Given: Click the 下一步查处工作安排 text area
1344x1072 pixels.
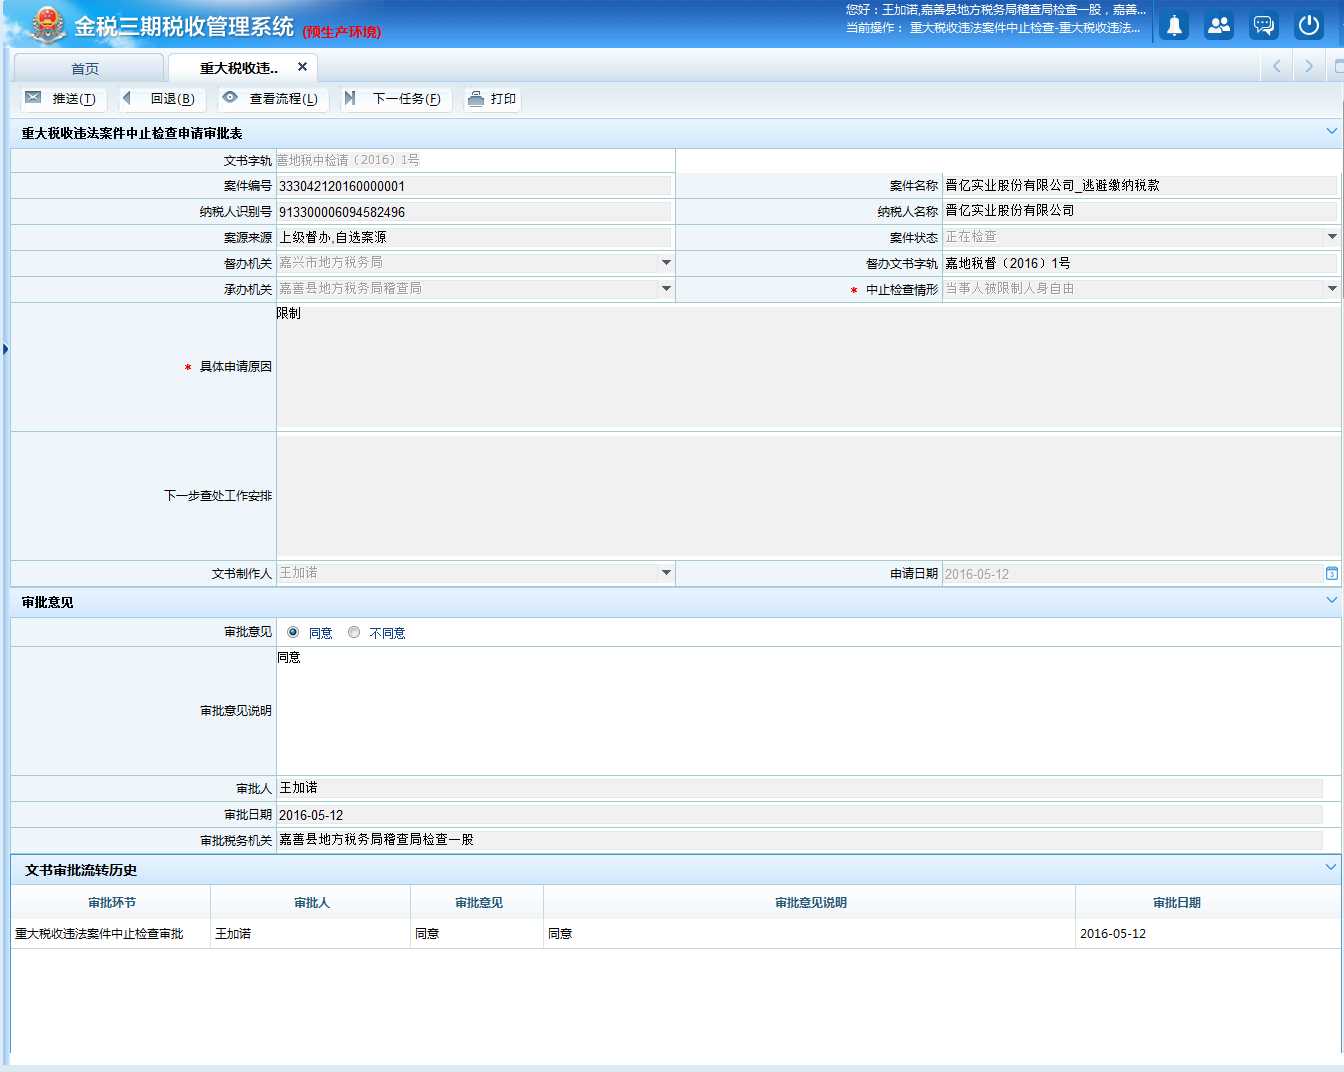Looking at the screenshot, I should tap(808, 495).
